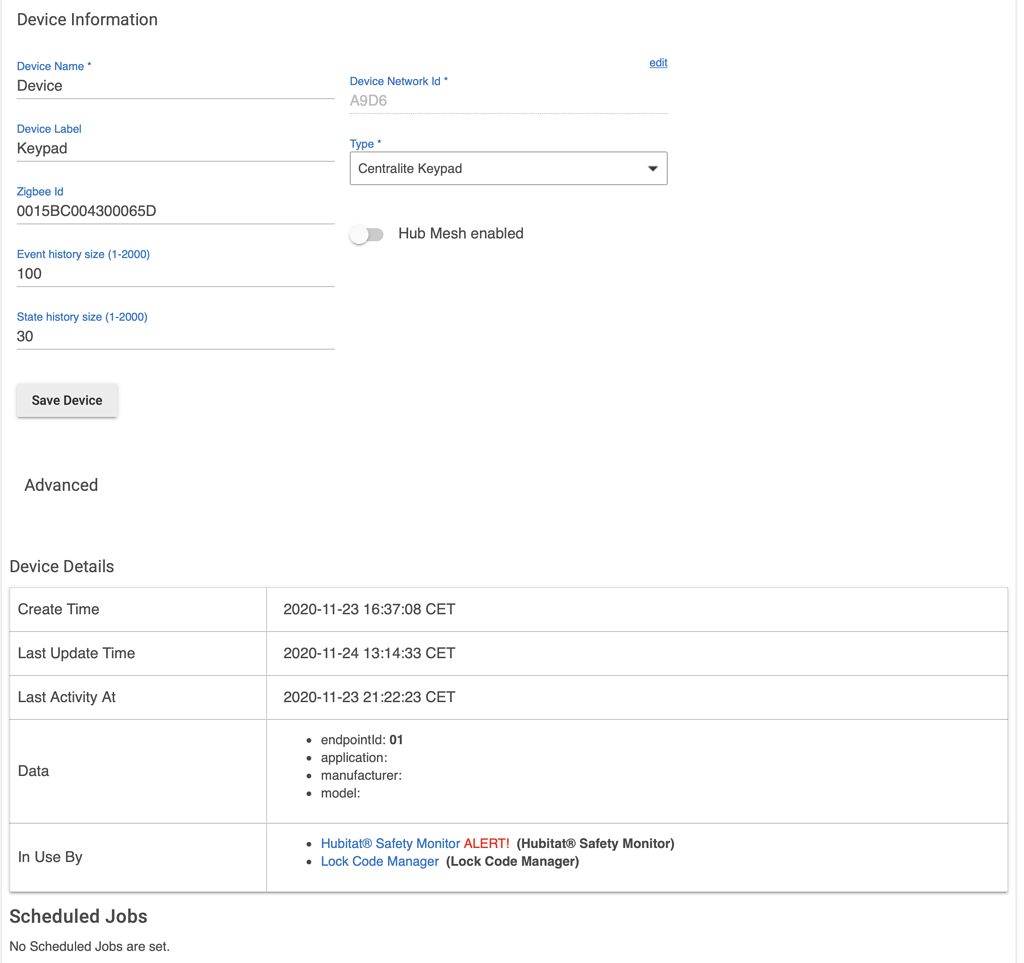
Task: Click the Device Network Id field
Action: pos(508,100)
